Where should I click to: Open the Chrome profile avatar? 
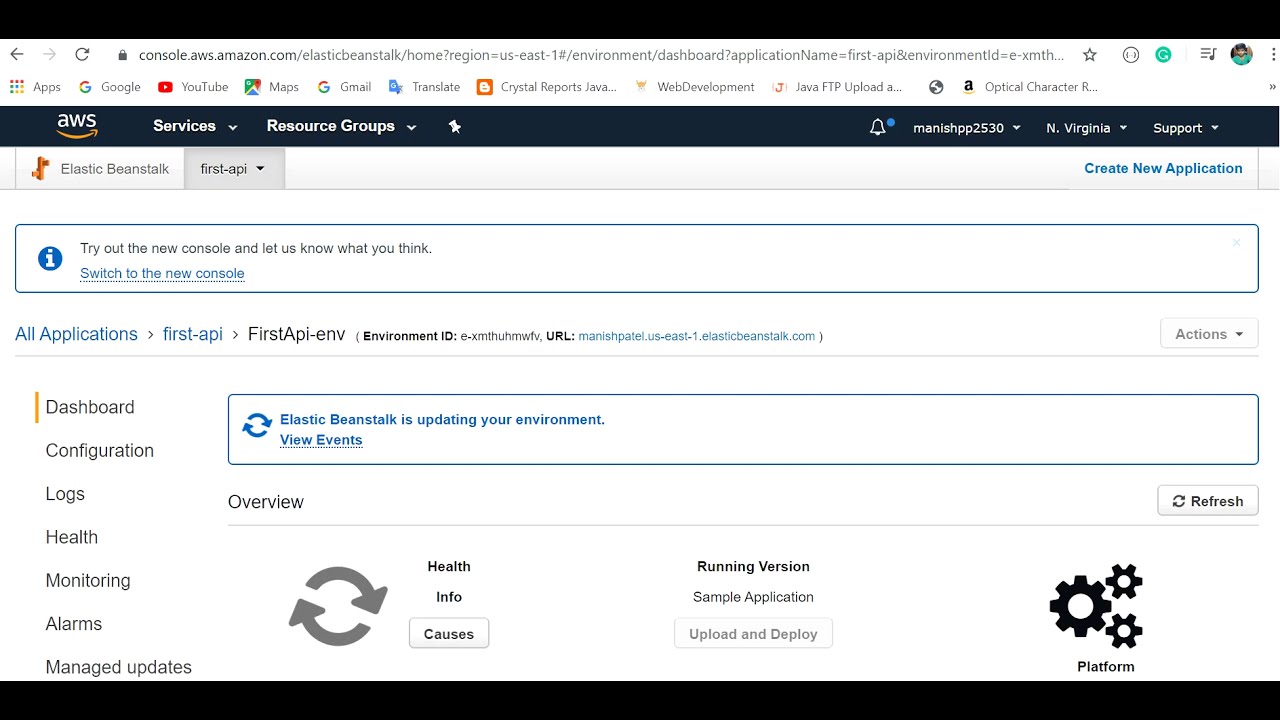(x=1242, y=55)
